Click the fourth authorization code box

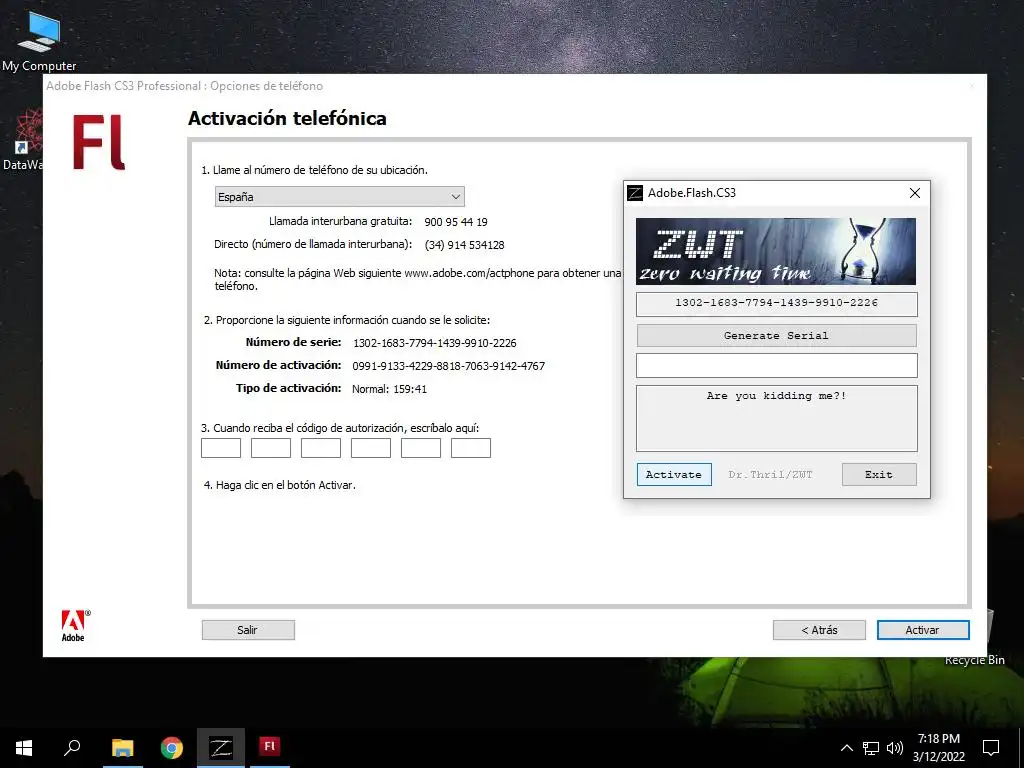[371, 448]
